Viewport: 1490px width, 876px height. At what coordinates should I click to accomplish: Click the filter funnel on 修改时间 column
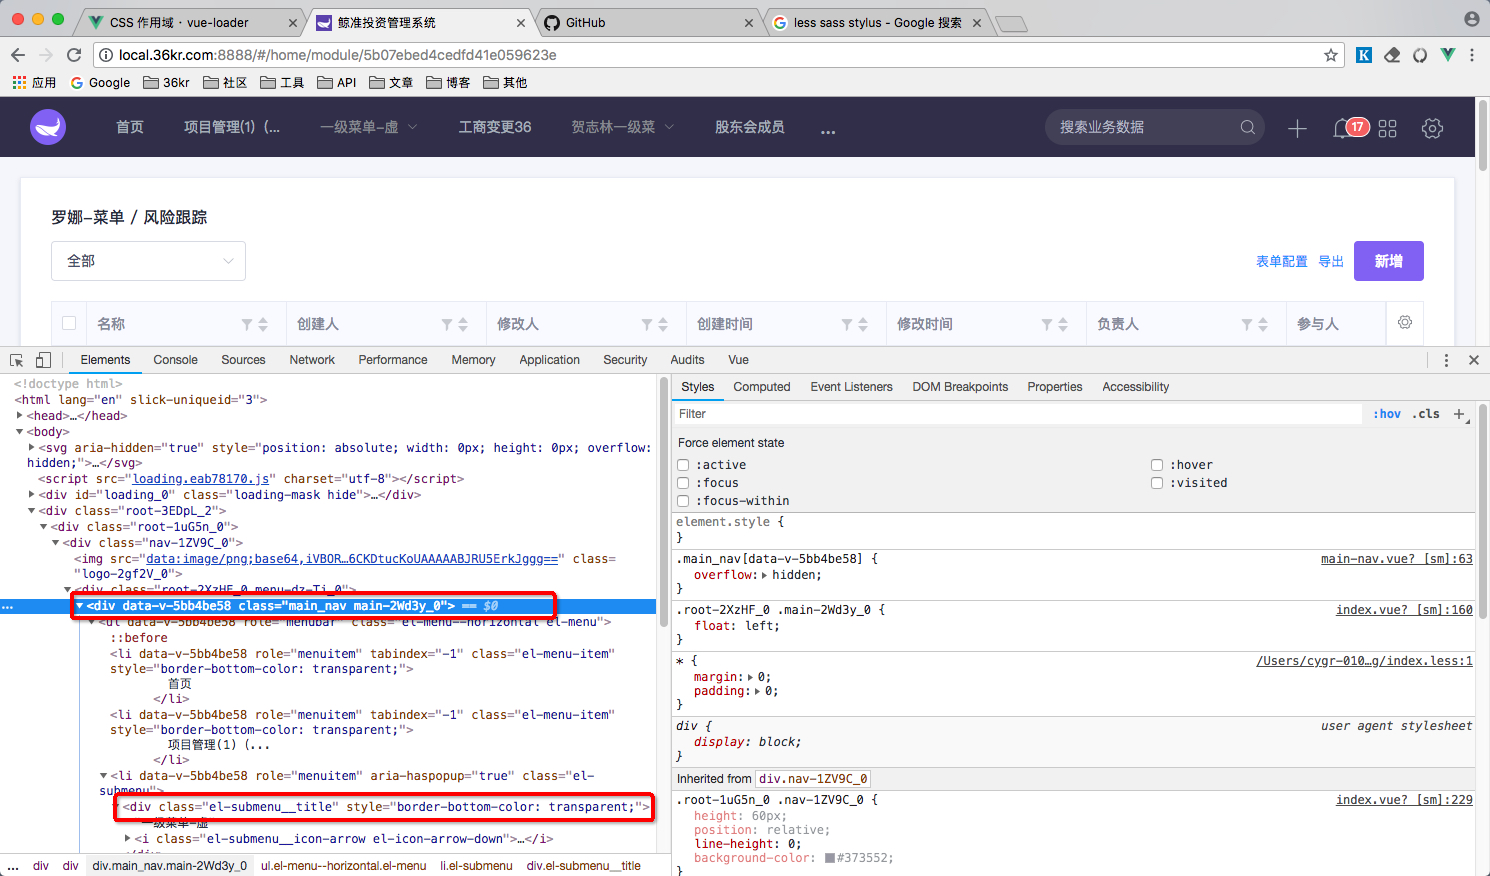click(x=1047, y=324)
